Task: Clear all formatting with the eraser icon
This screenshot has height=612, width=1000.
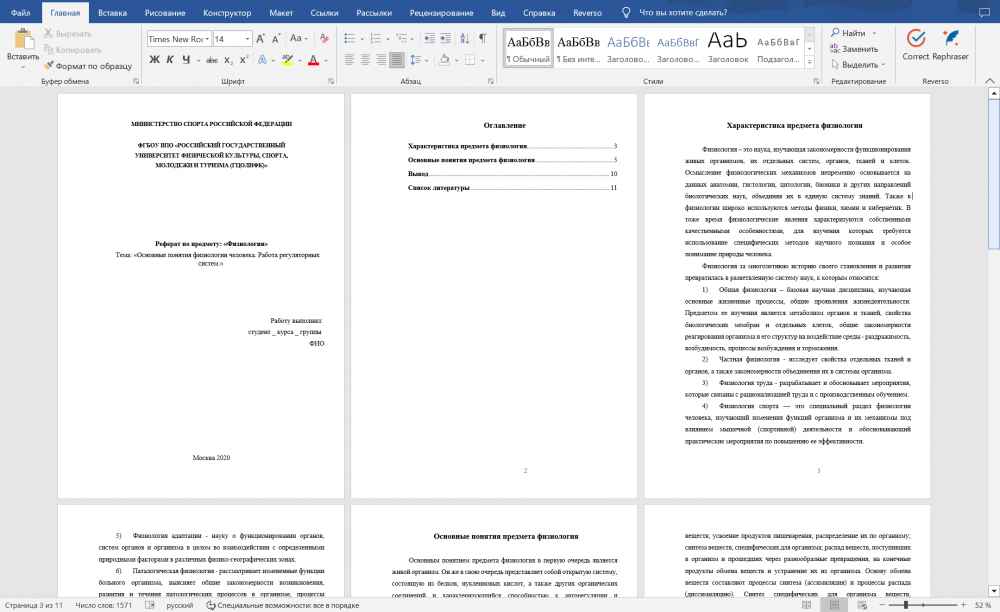Action: click(324, 39)
